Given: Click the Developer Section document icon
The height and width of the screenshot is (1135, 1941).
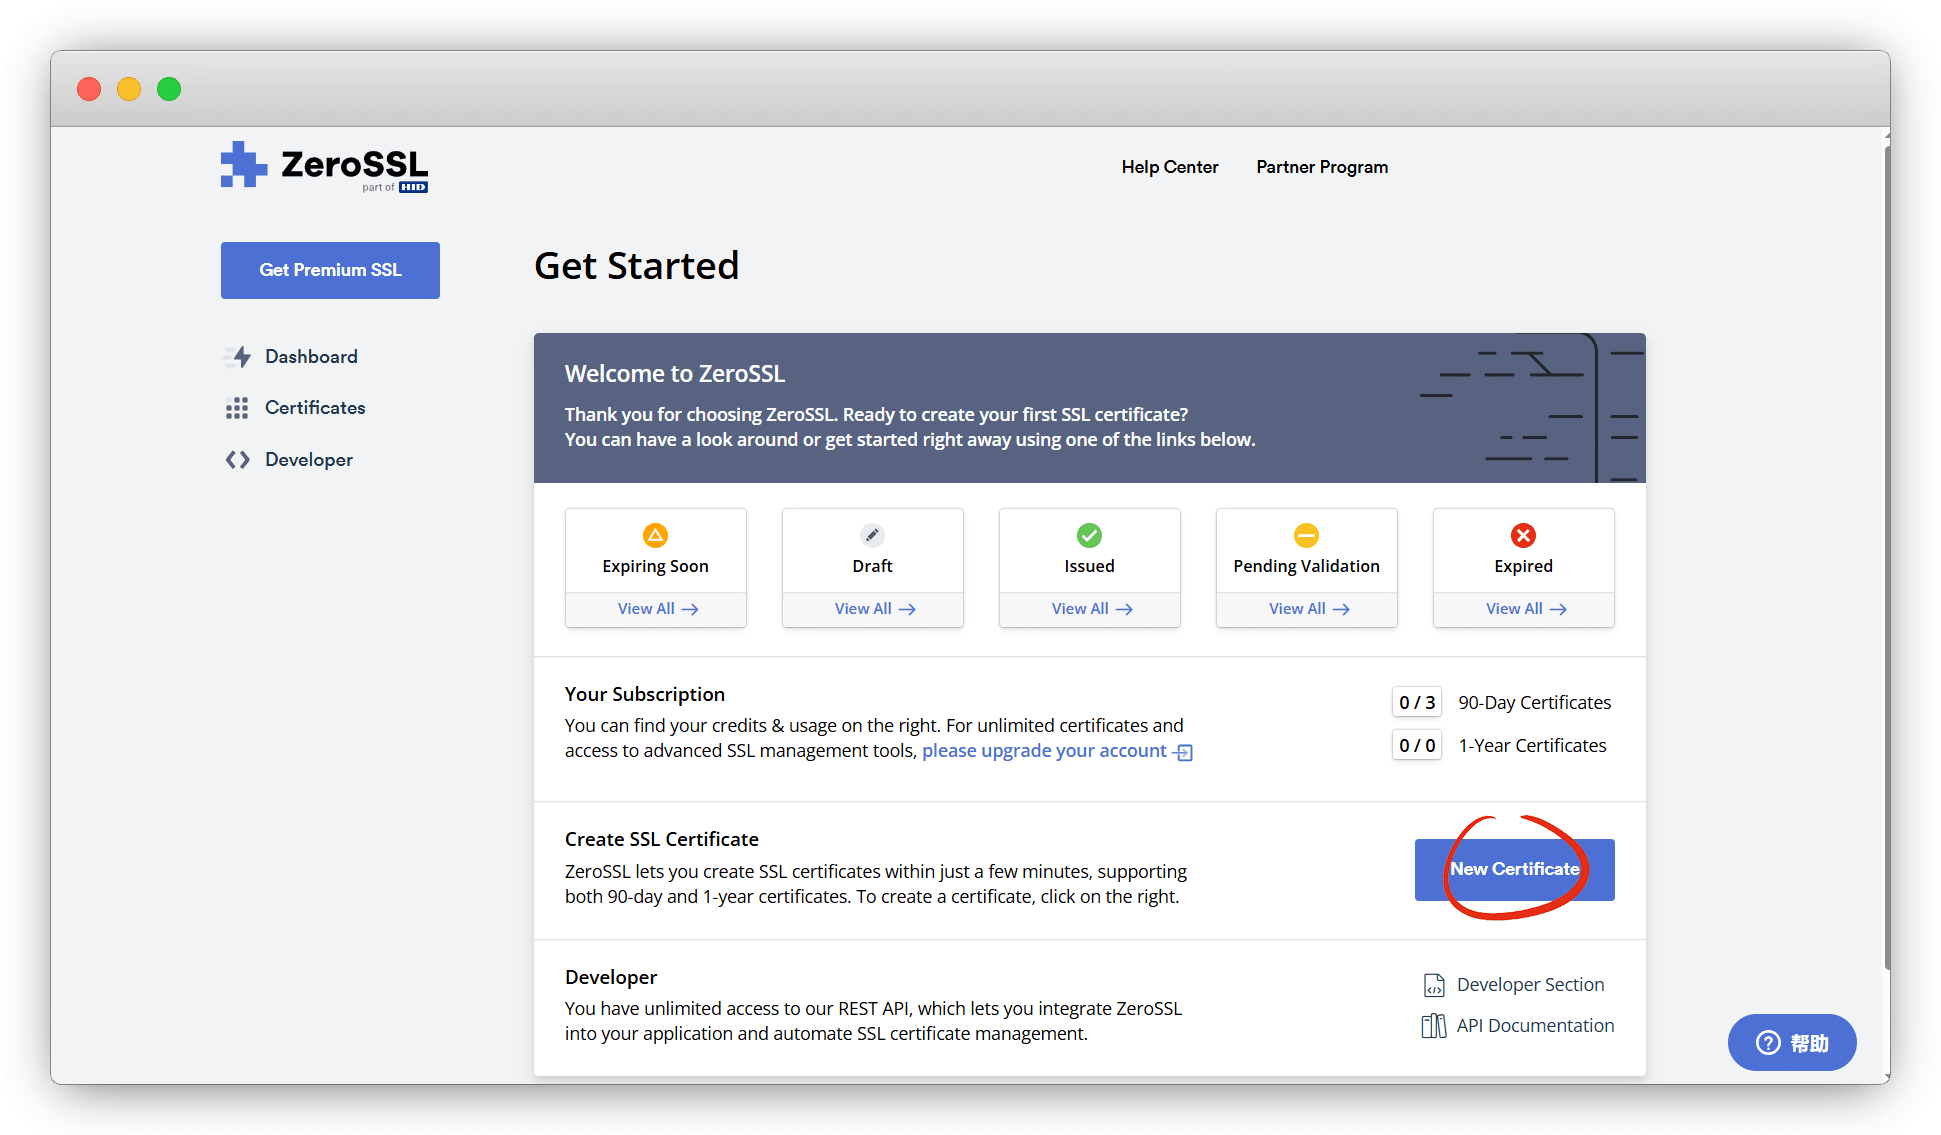Looking at the screenshot, I should (1434, 985).
